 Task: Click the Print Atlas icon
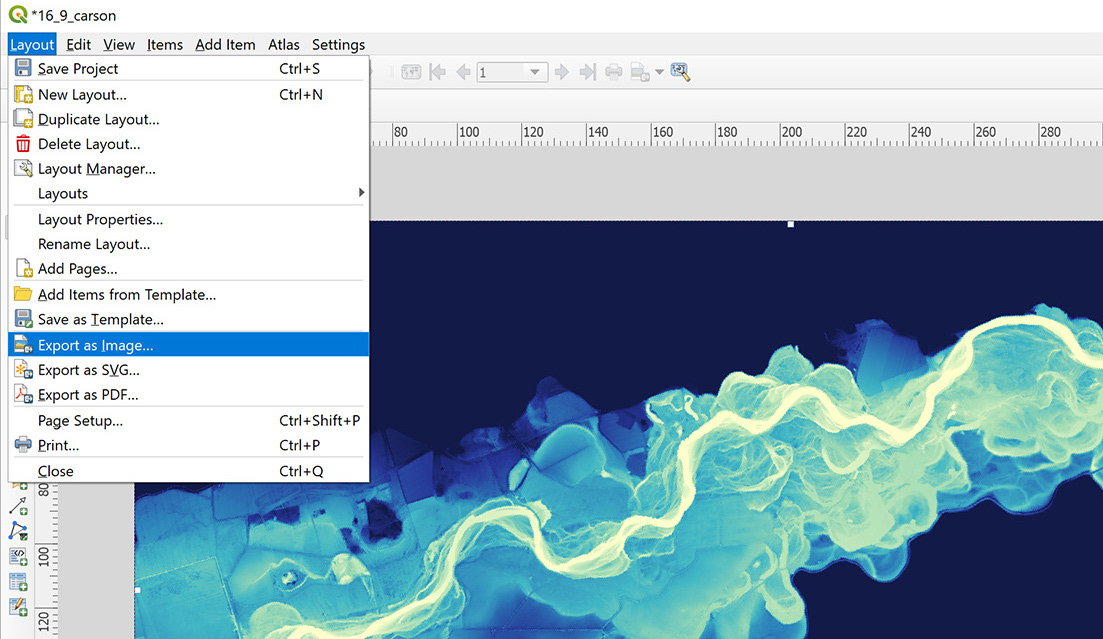click(614, 72)
